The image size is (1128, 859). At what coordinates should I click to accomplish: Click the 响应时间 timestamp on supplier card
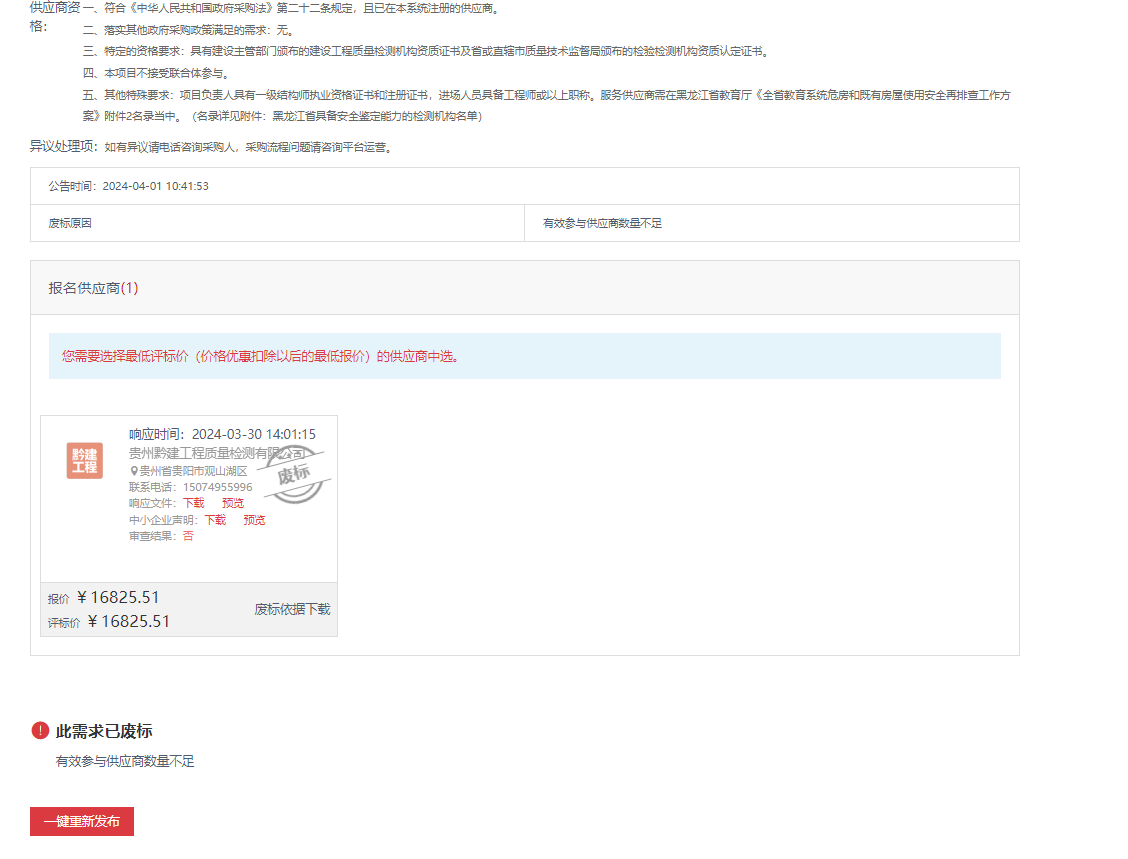tap(253, 434)
